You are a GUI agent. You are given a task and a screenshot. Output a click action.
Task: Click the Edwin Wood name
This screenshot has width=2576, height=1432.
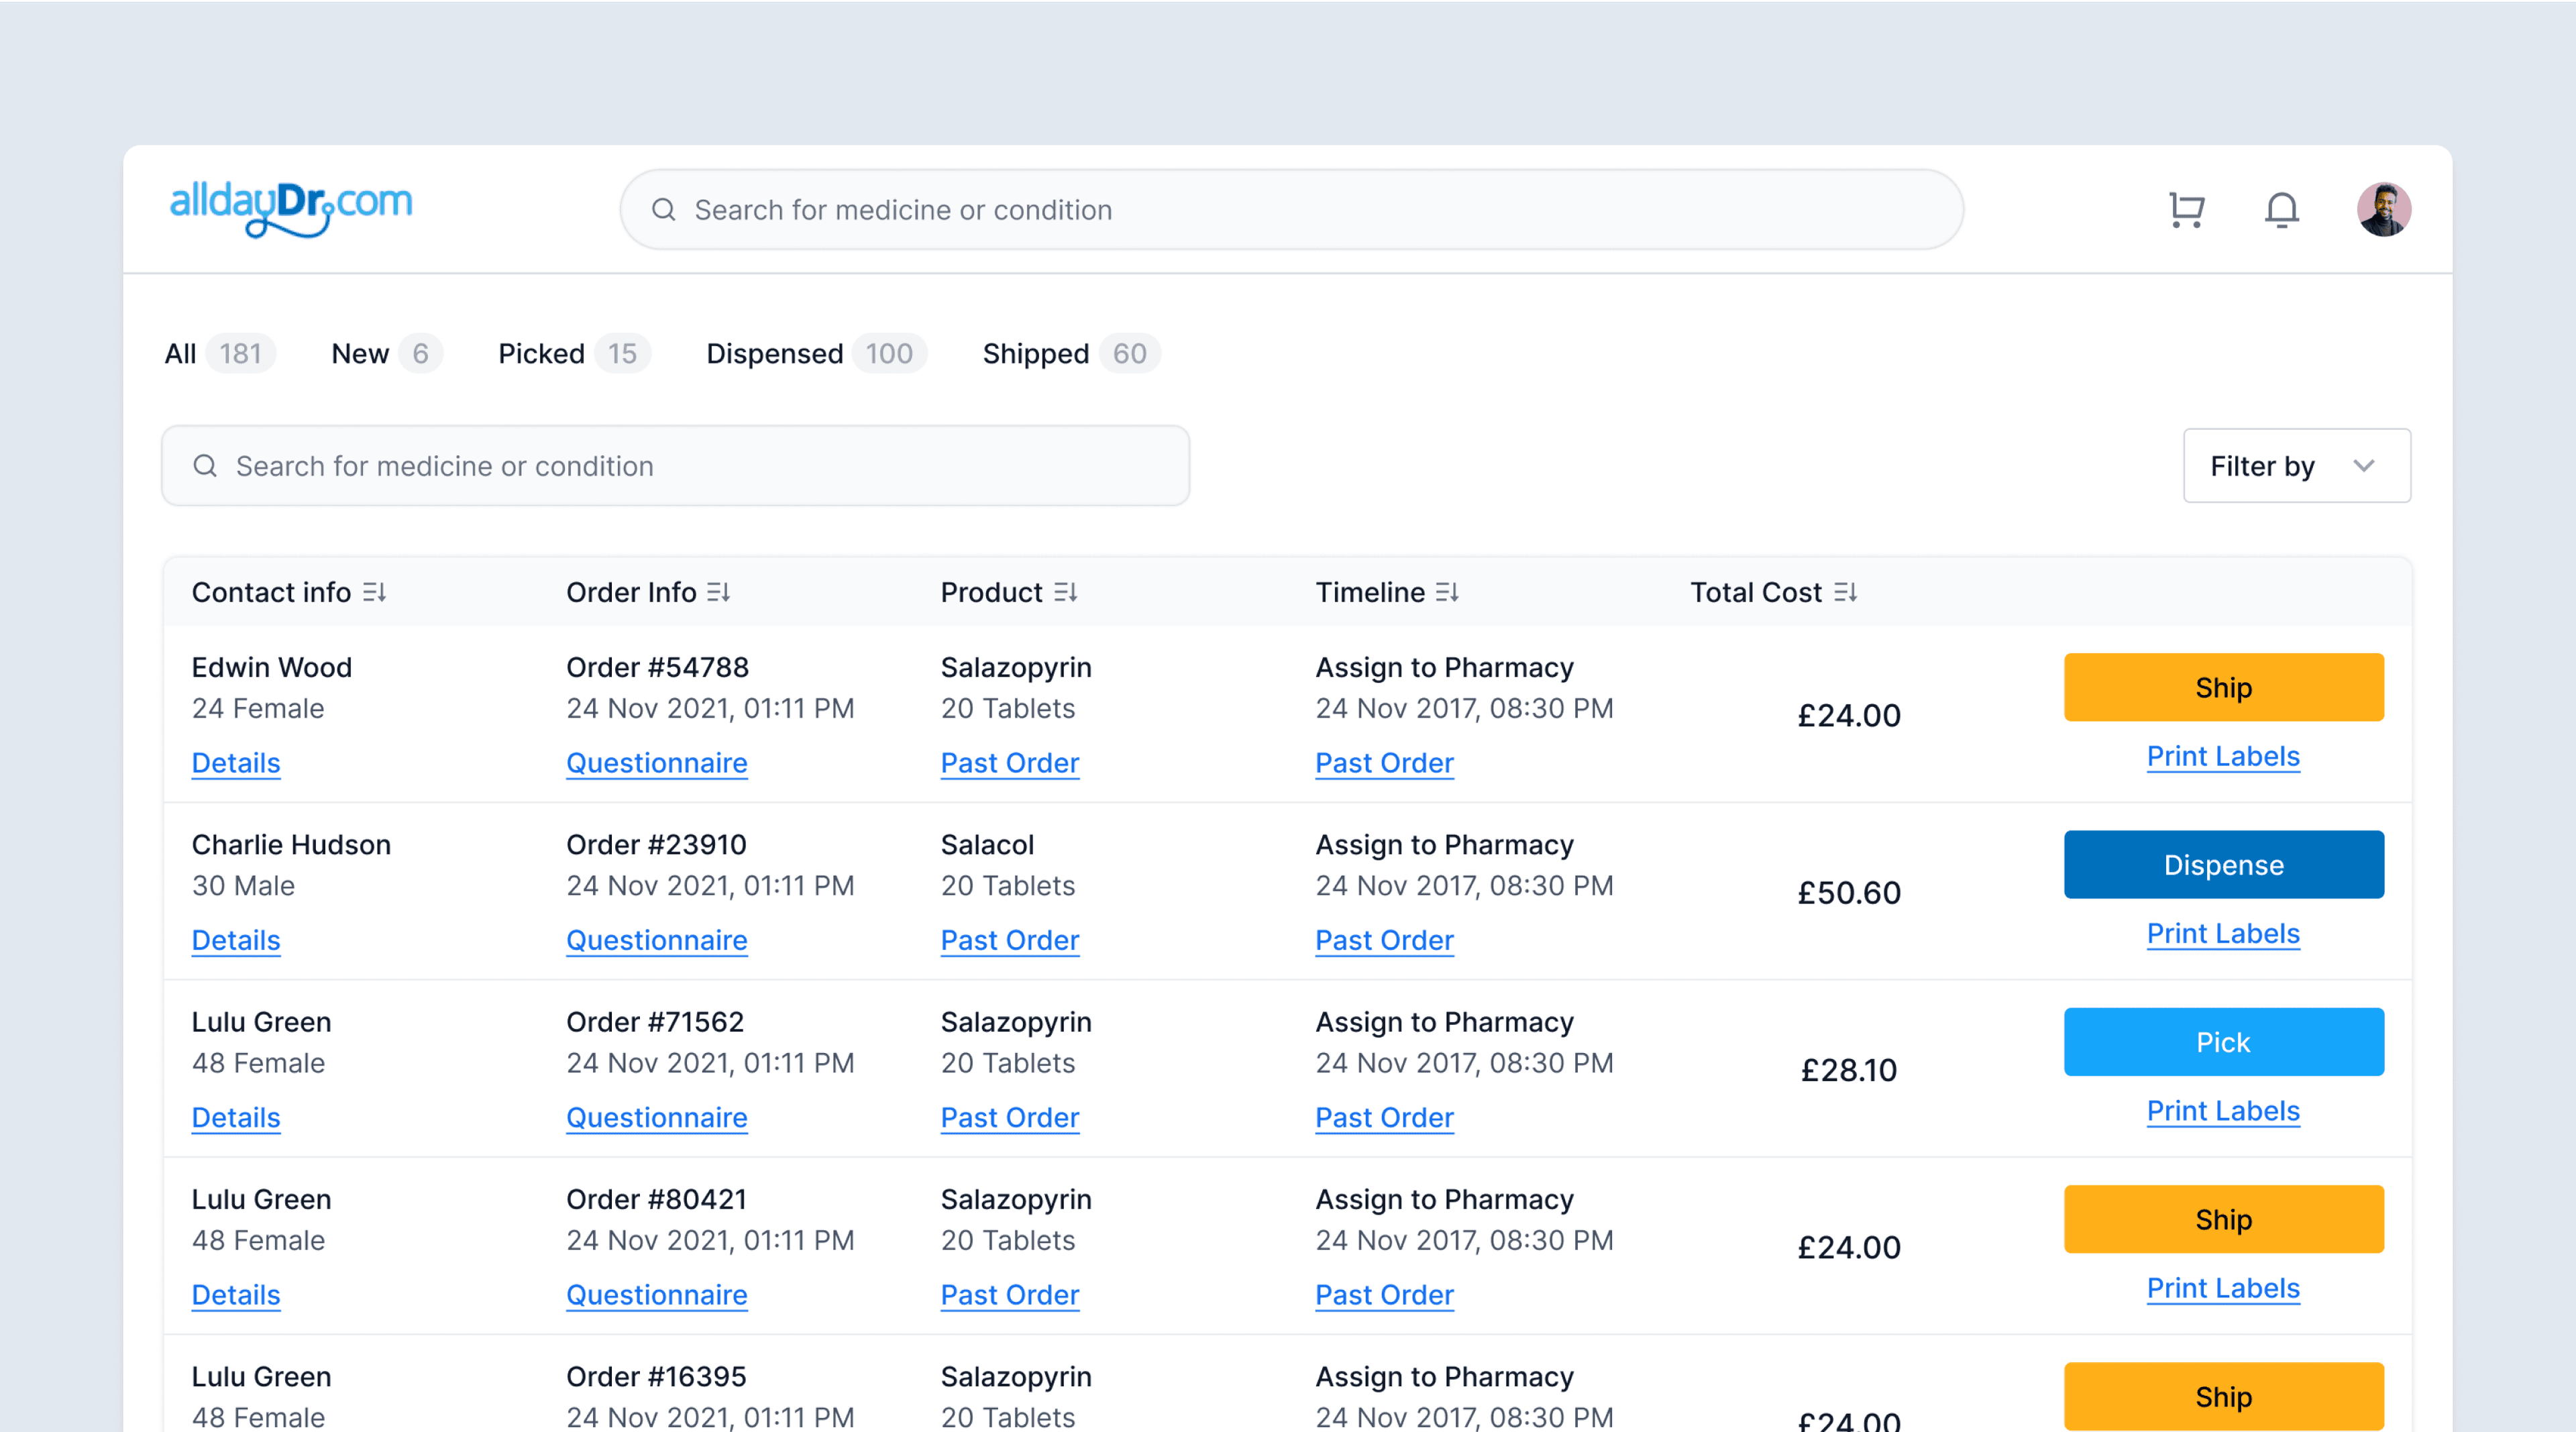click(271, 667)
